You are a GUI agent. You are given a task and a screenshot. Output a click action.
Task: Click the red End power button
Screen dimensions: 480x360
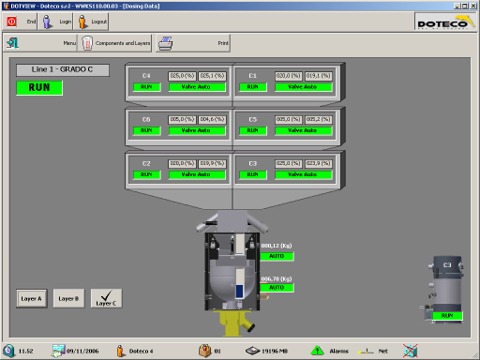tap(20, 22)
